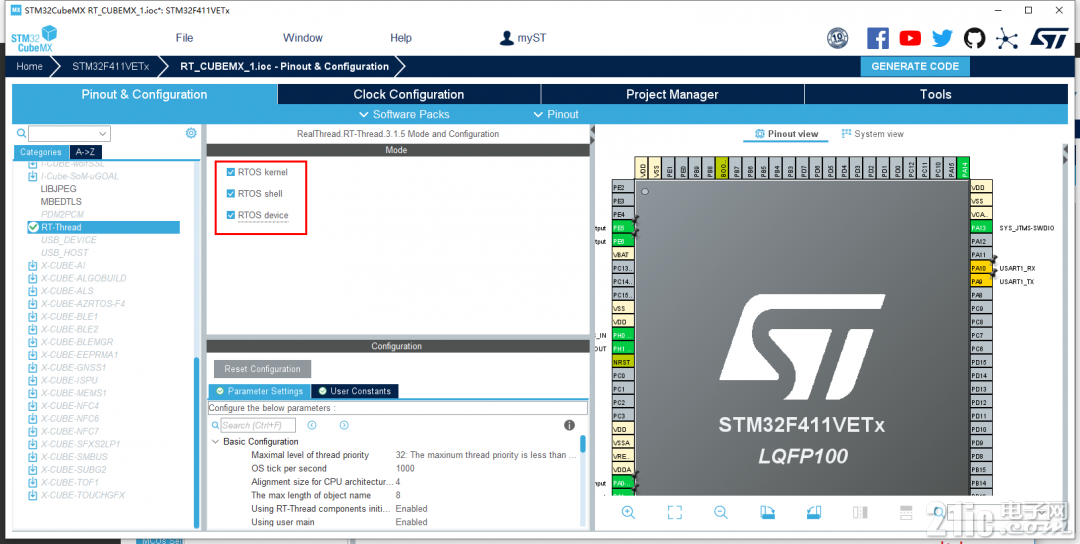The width and height of the screenshot is (1080, 544).
Task: Open the User Constants tab
Action: tap(355, 391)
